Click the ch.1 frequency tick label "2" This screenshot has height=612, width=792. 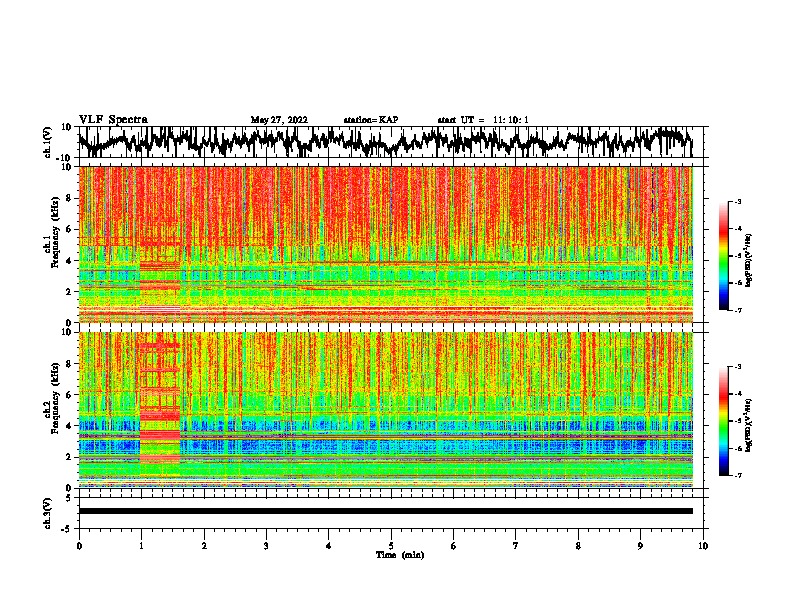tap(69, 291)
